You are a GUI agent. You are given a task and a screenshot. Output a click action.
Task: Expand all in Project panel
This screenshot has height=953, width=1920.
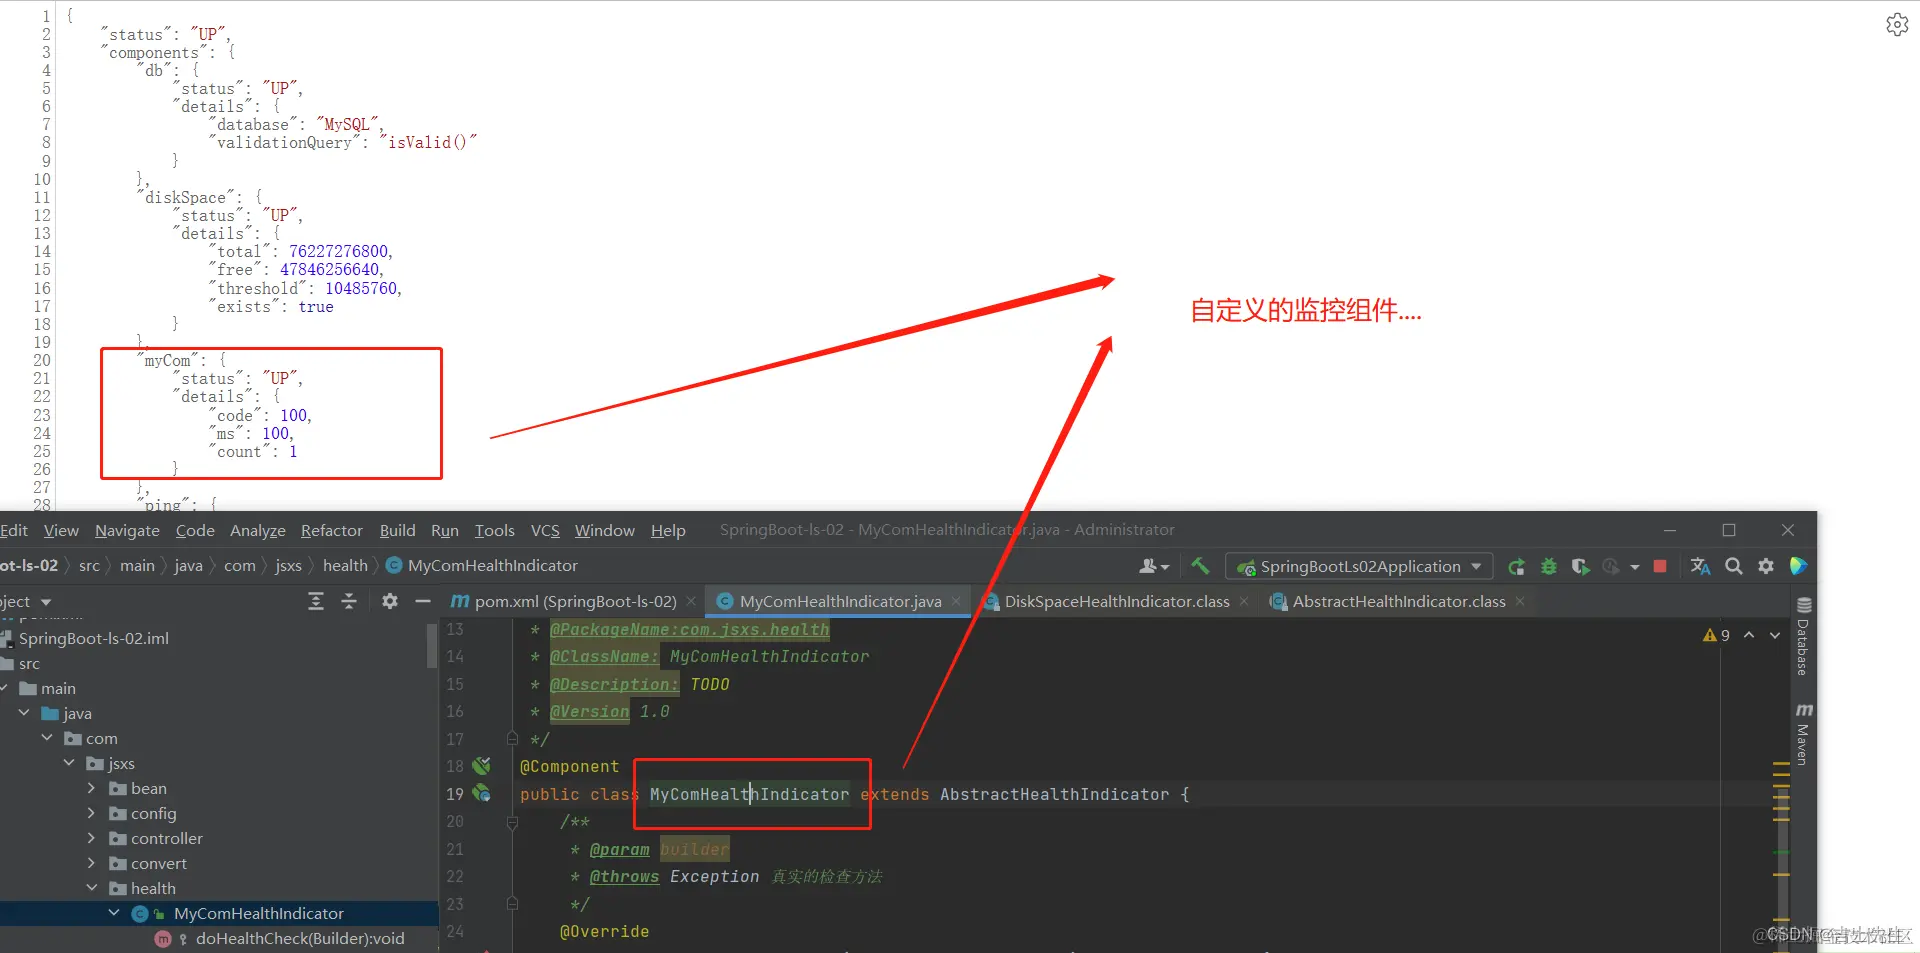click(316, 601)
